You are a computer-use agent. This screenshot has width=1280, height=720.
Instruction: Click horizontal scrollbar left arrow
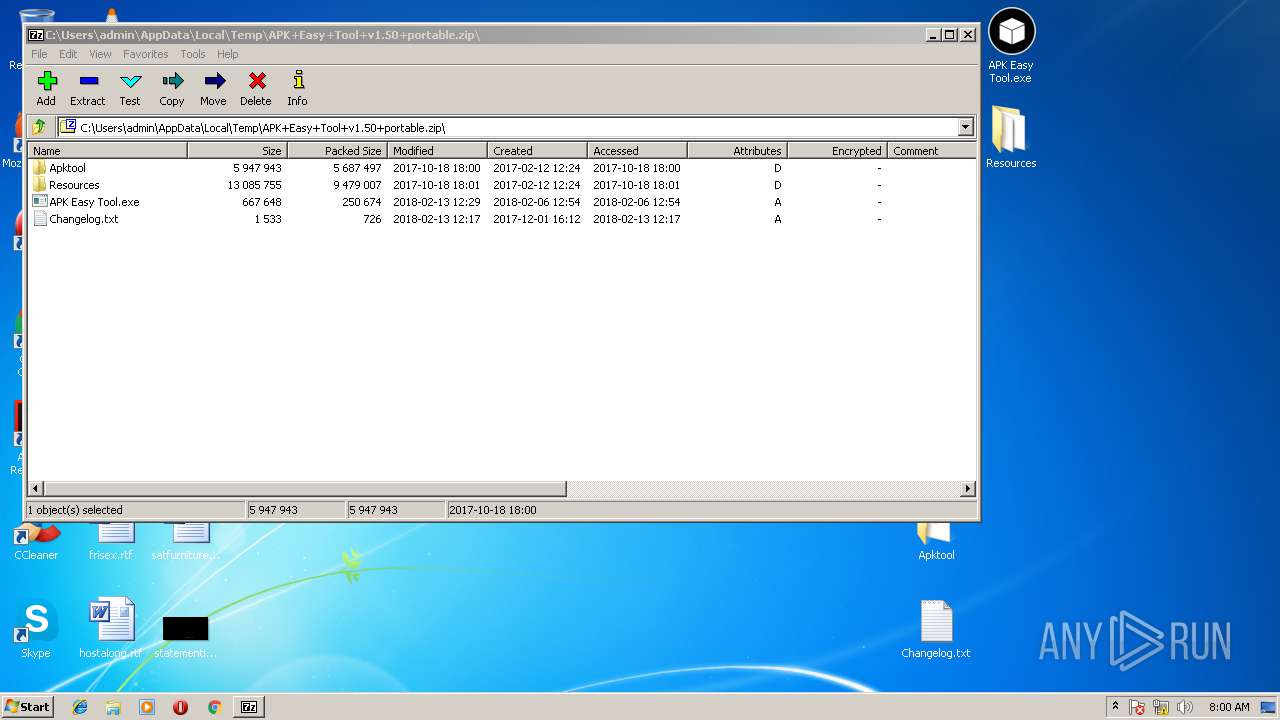(x=36, y=489)
